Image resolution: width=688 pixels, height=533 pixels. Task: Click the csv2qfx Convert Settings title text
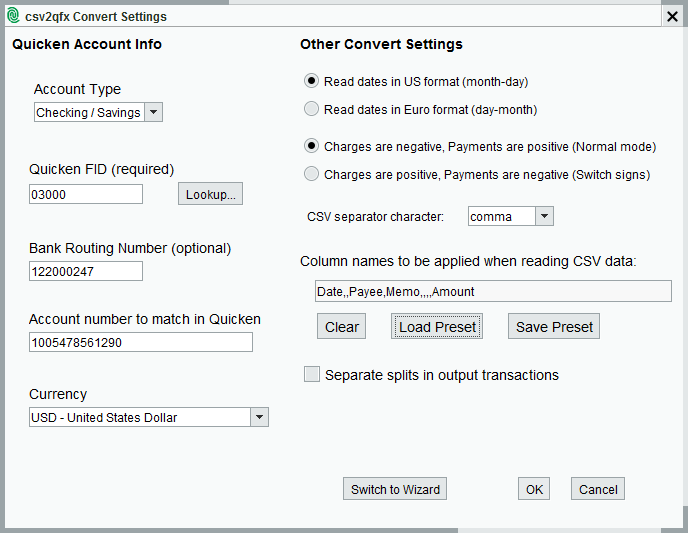tap(96, 17)
